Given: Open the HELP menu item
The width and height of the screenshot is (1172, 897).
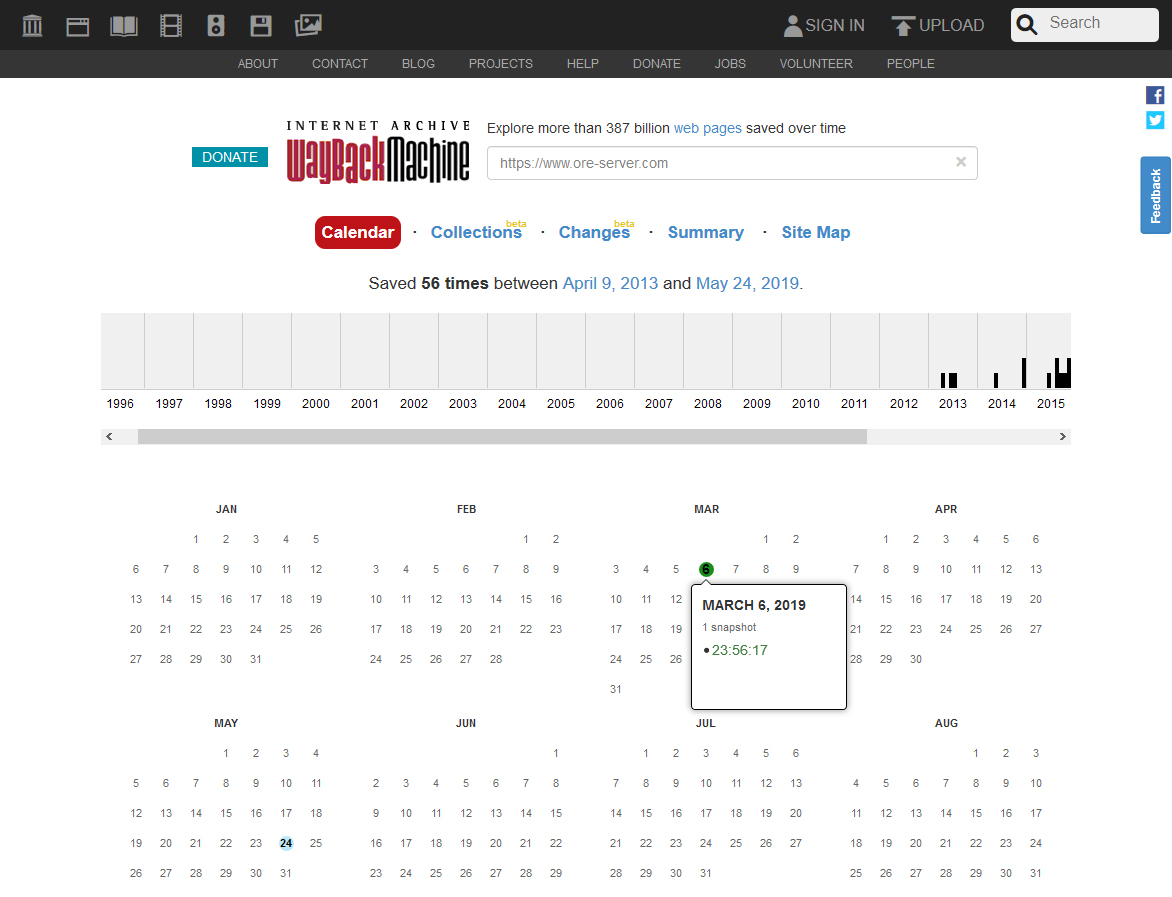Looking at the screenshot, I should click(x=583, y=64).
